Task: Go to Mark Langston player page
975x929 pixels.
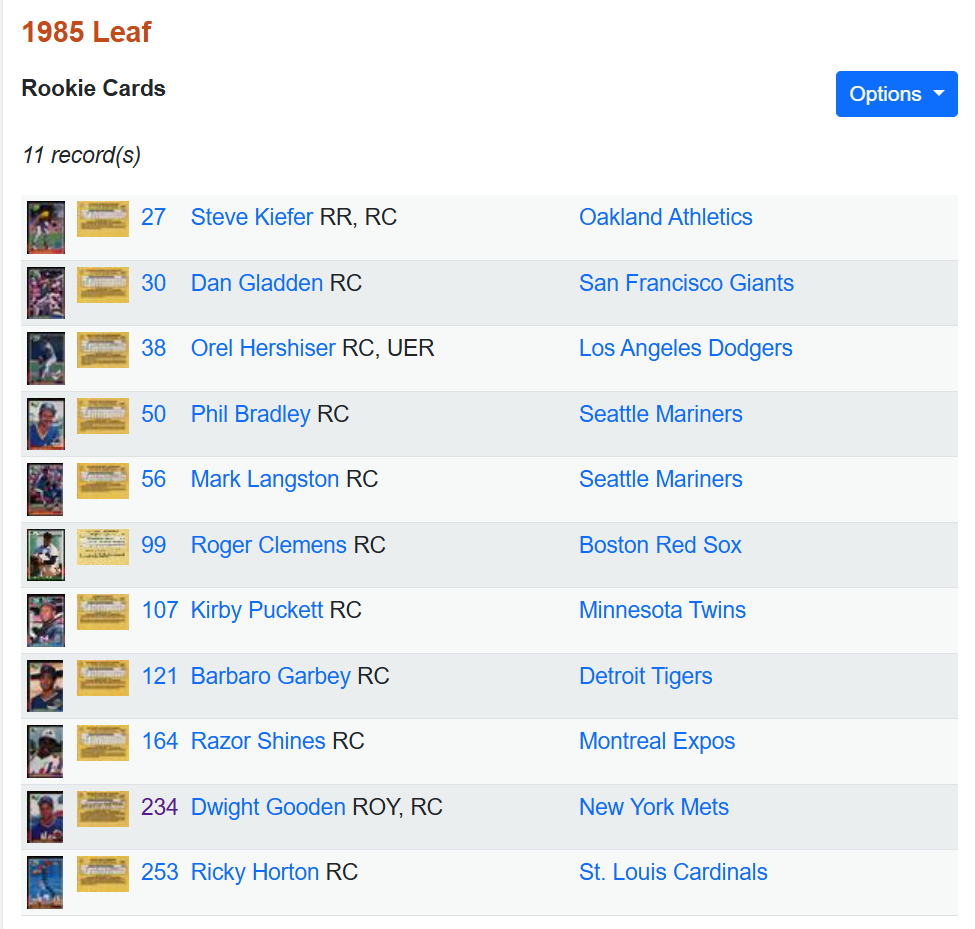Action: pos(264,479)
